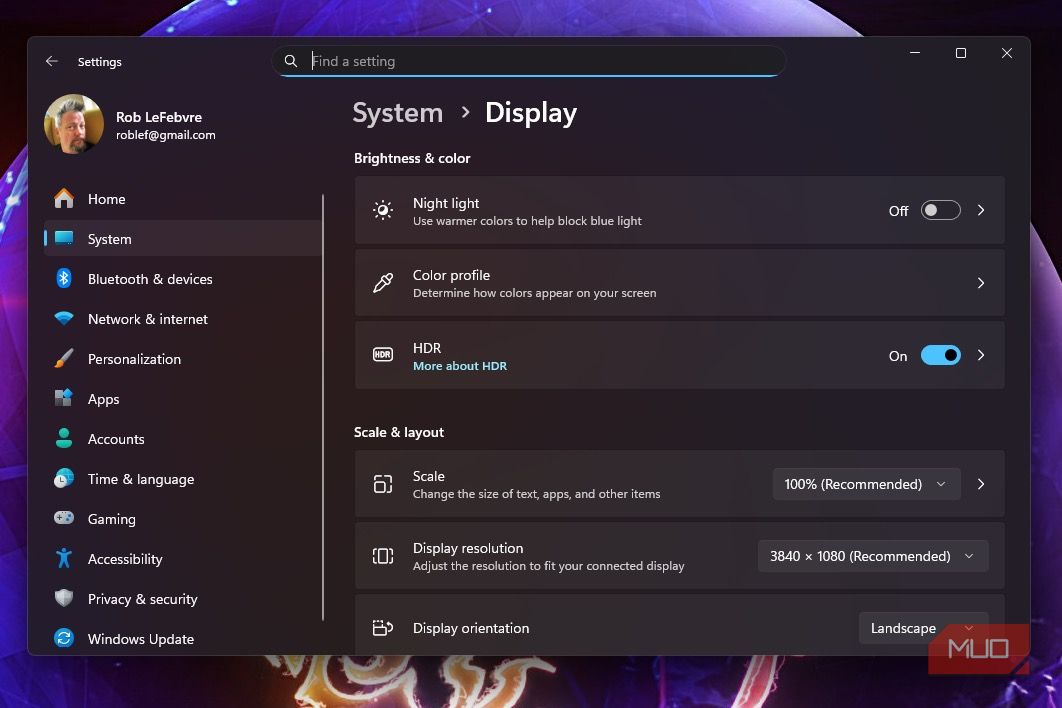Close the Settings window
The width and height of the screenshot is (1062, 708).
(x=1006, y=53)
